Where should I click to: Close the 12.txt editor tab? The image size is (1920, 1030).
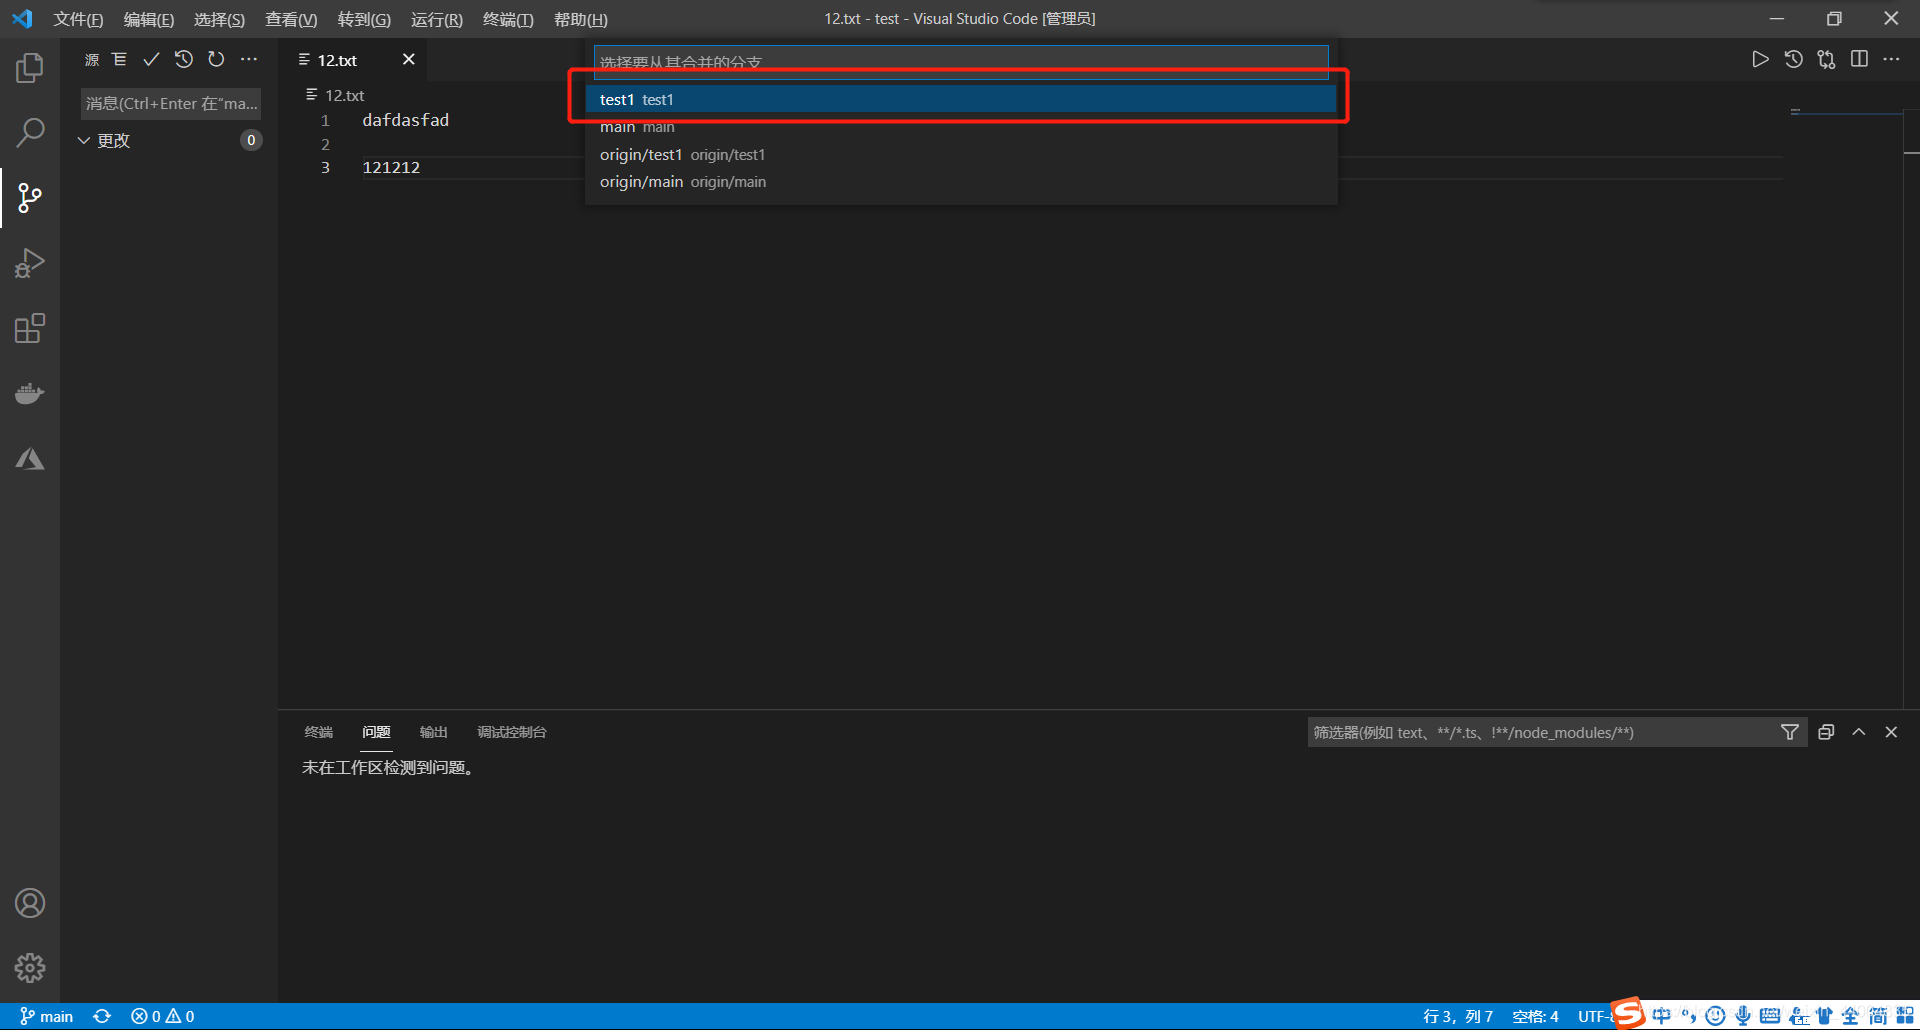[x=408, y=60]
